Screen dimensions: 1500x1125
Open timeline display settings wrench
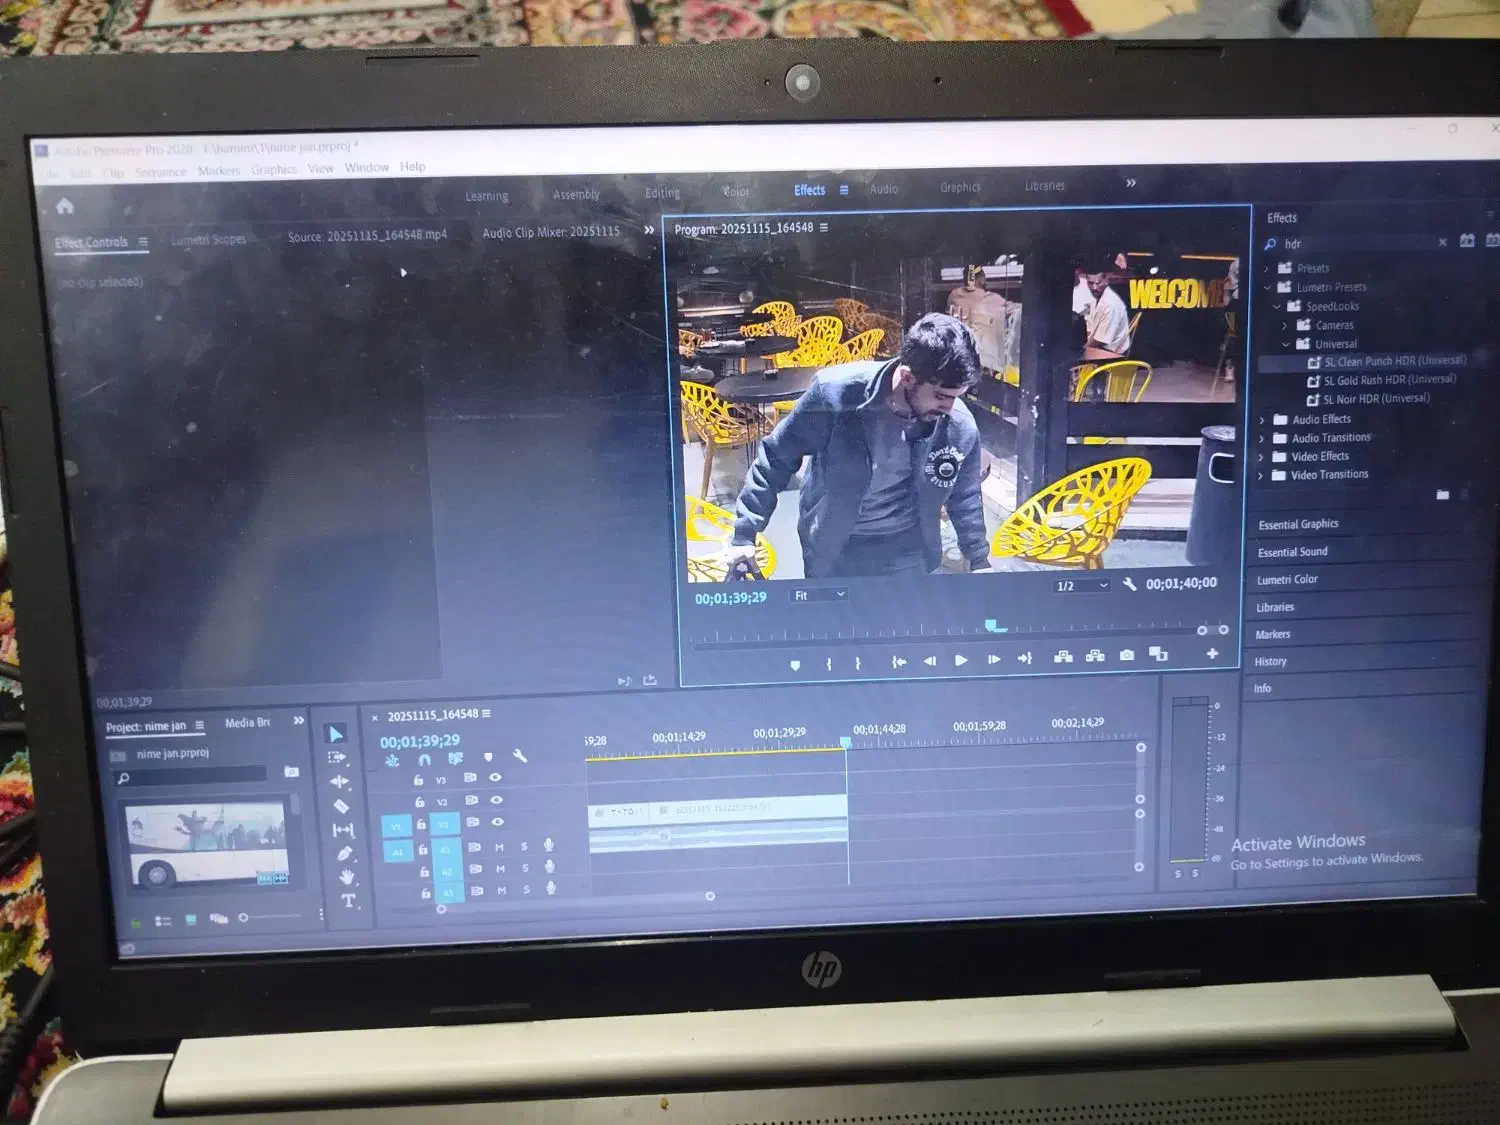pyautogui.click(x=520, y=756)
